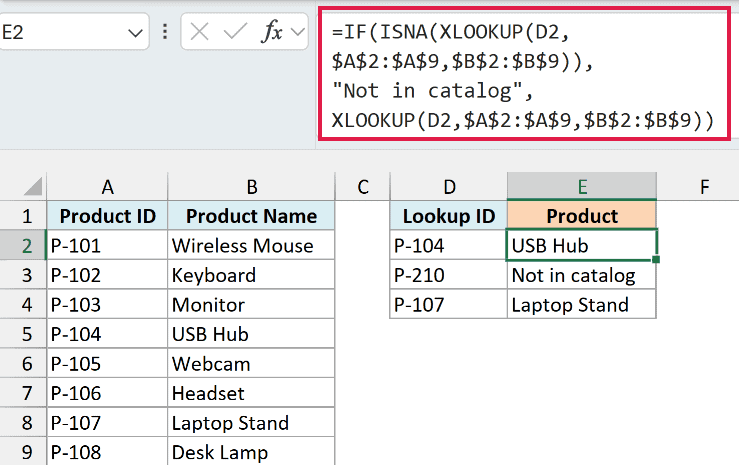The width and height of the screenshot is (739, 465).
Task: Click the 'Wireless Mouse' cell
Action: tap(251, 245)
